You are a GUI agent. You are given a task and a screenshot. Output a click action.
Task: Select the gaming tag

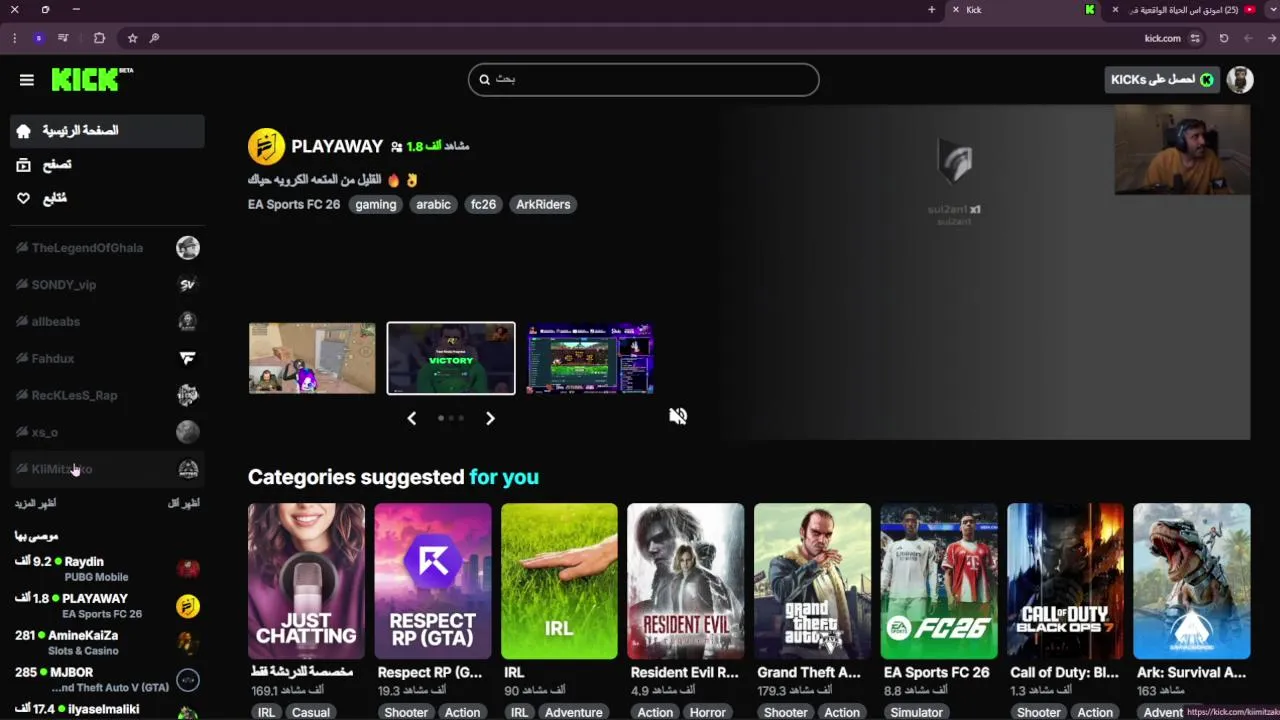[x=376, y=204]
